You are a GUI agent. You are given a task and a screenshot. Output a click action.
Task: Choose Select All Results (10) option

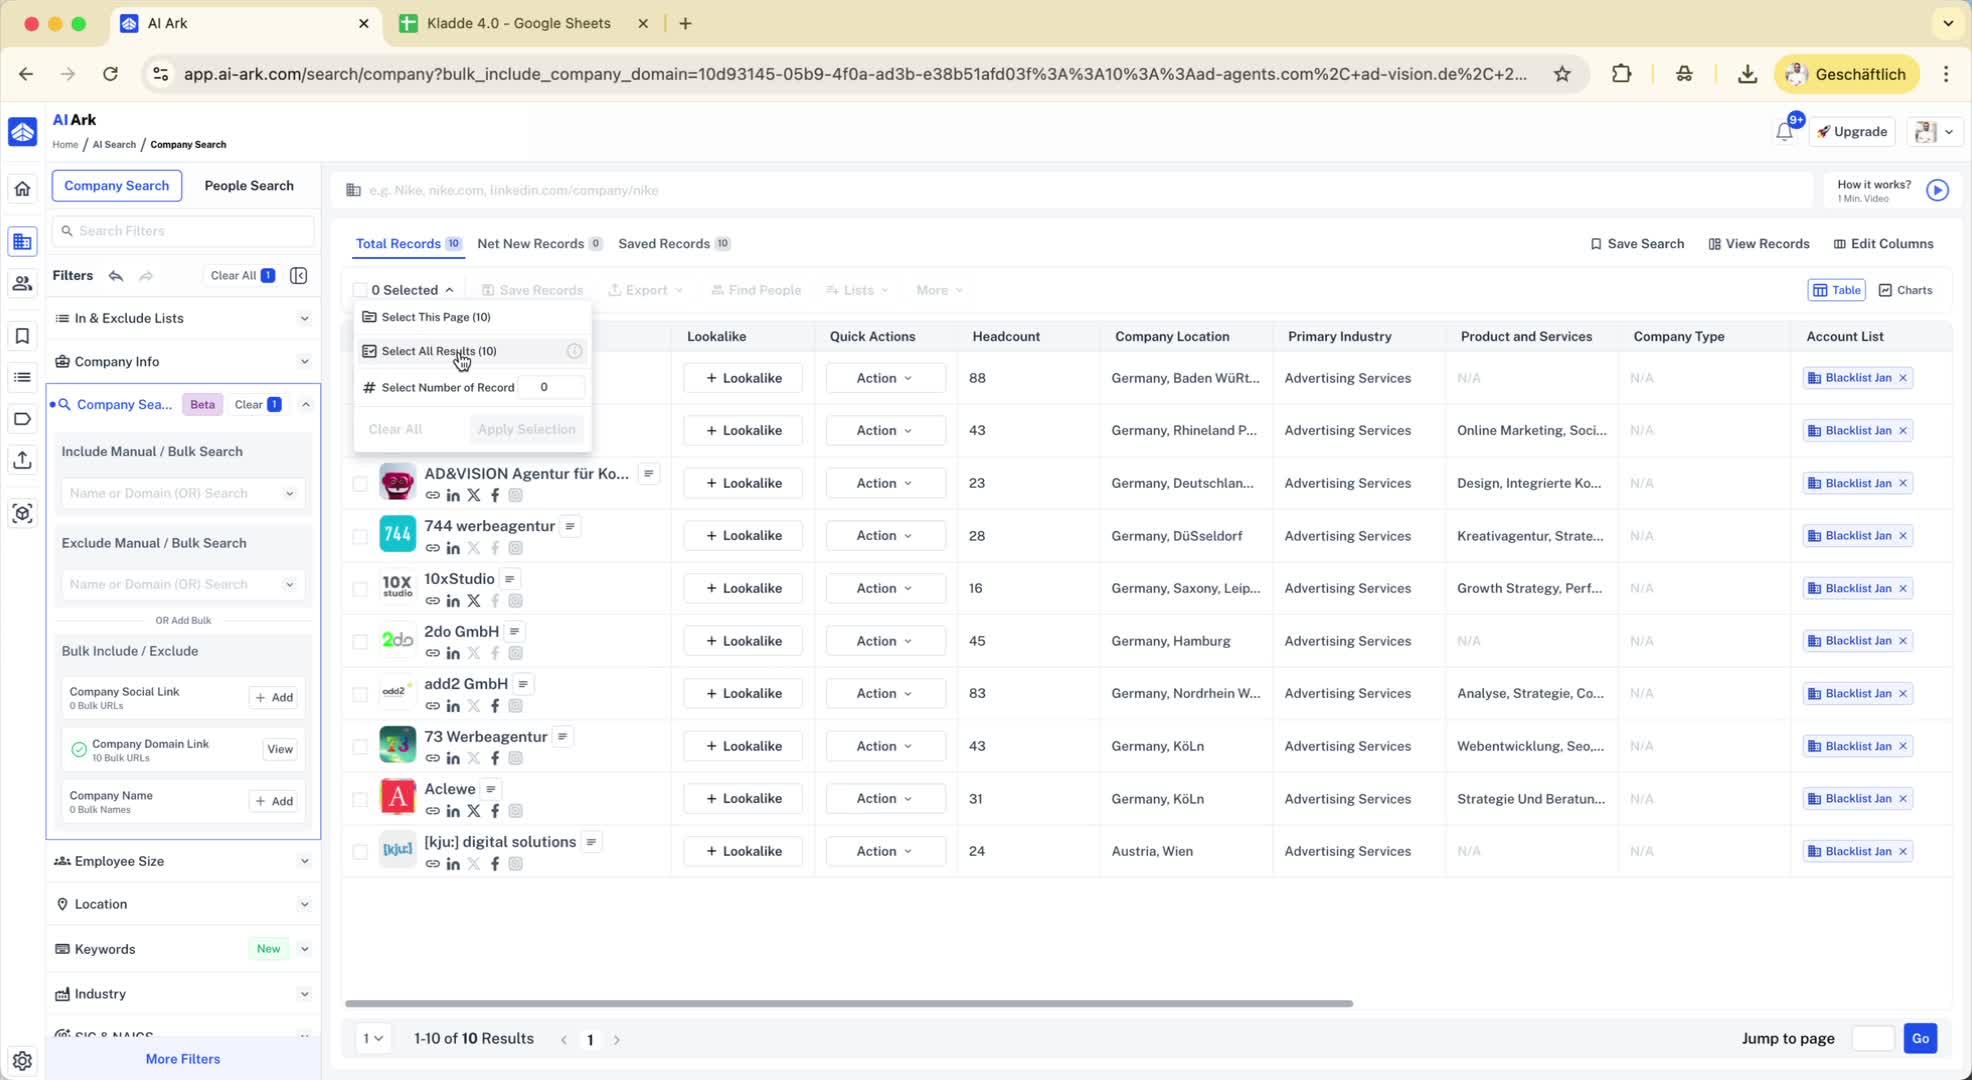pos(439,351)
